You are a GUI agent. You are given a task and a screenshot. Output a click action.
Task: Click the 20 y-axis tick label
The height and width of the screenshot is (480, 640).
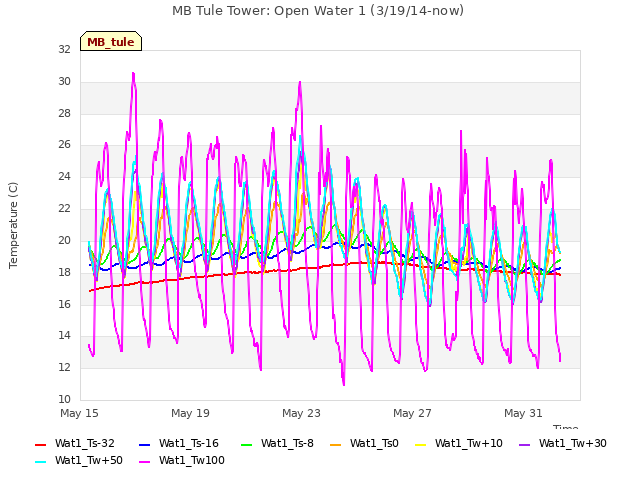[64, 240]
